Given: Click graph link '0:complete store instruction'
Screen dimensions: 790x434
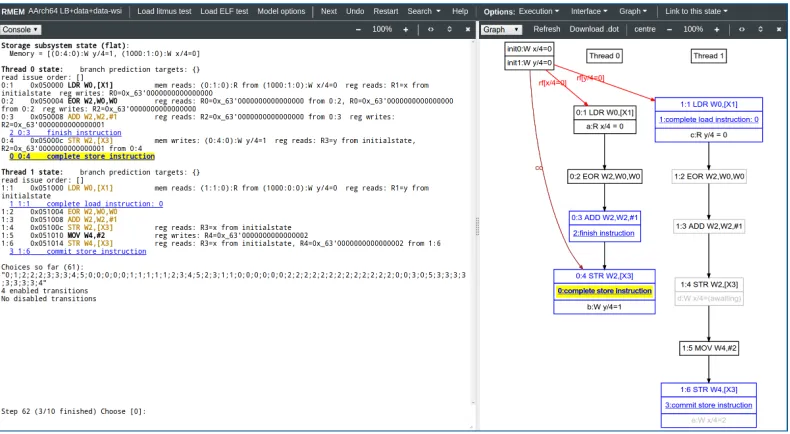Looking at the screenshot, I should [604, 291].
